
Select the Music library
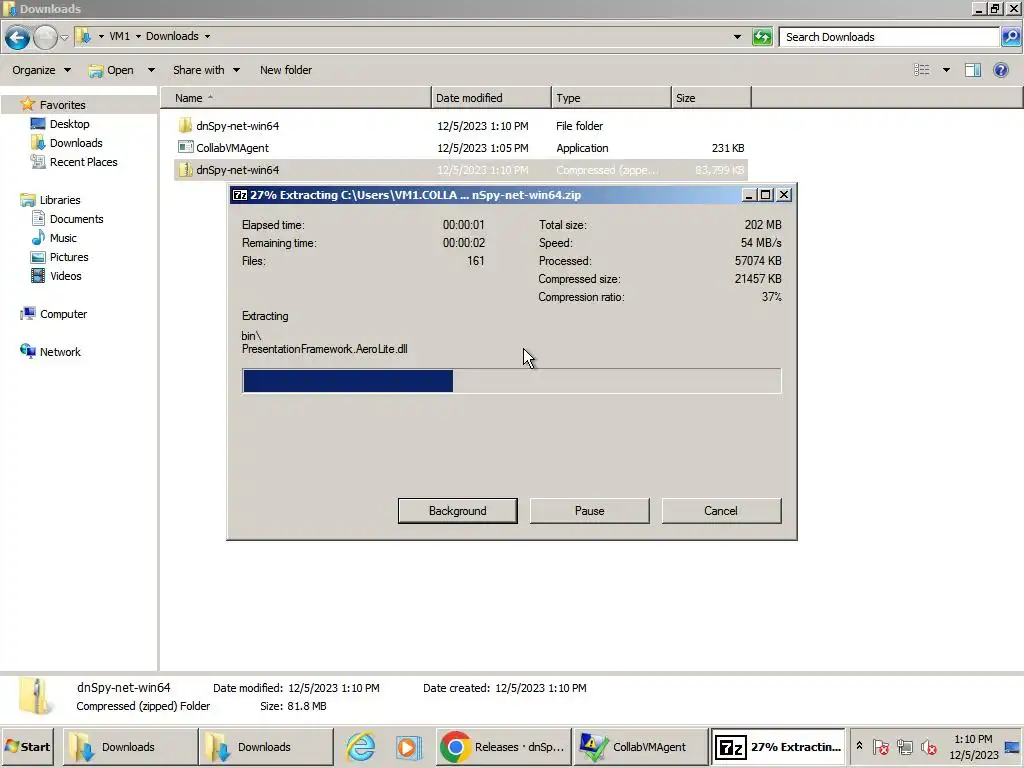pyautogui.click(x=63, y=238)
